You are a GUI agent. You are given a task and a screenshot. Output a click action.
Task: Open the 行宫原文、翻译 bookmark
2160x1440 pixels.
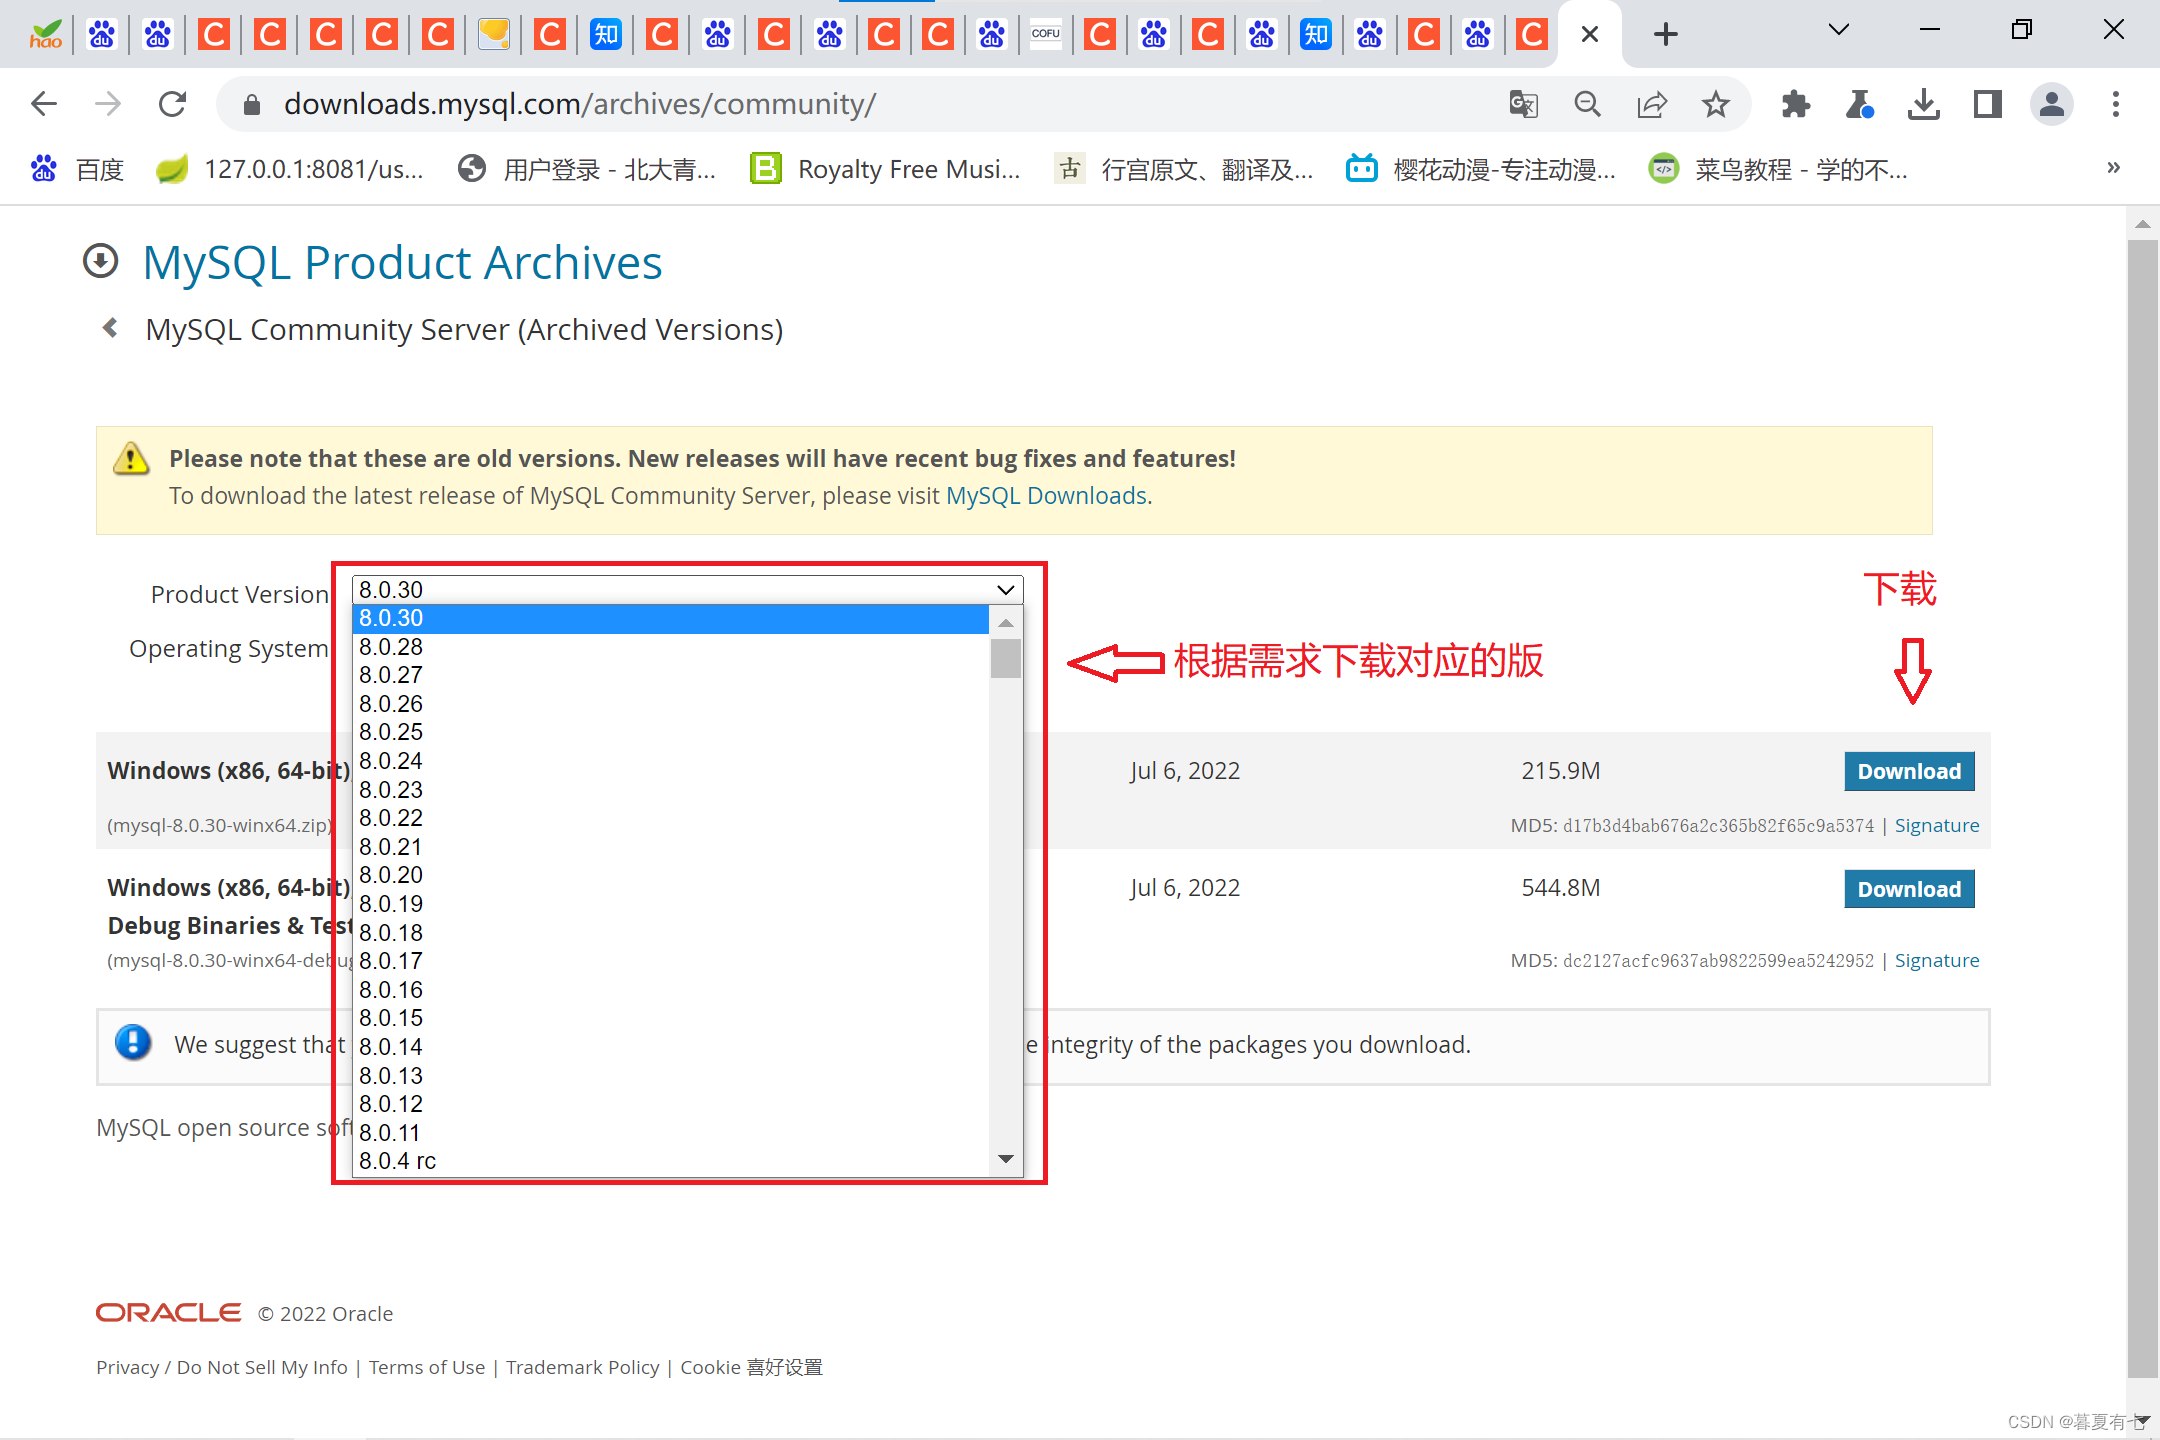click(x=1185, y=169)
